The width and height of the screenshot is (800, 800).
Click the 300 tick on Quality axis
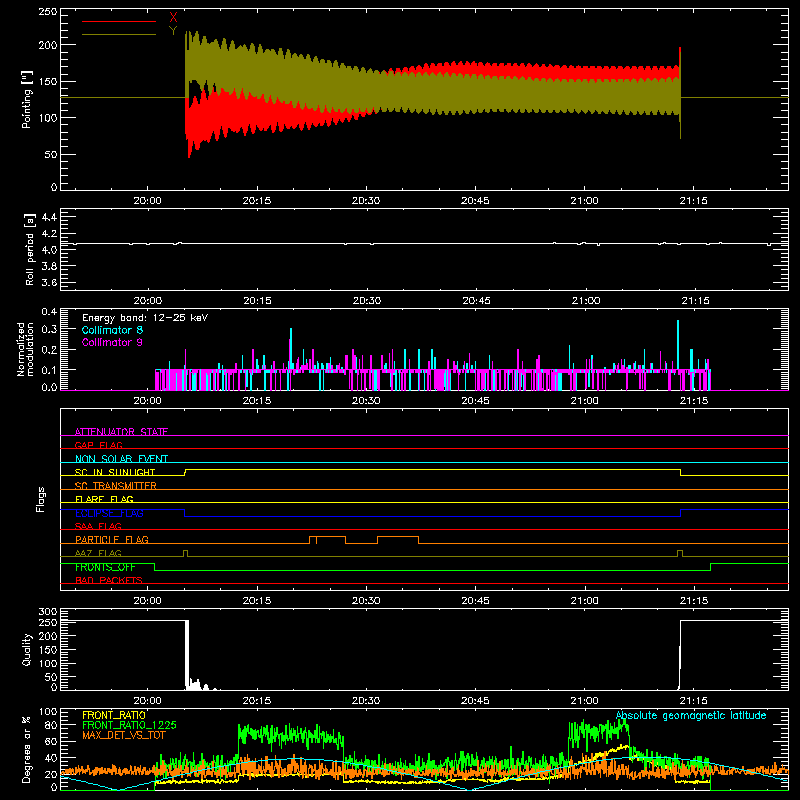tap(48, 612)
